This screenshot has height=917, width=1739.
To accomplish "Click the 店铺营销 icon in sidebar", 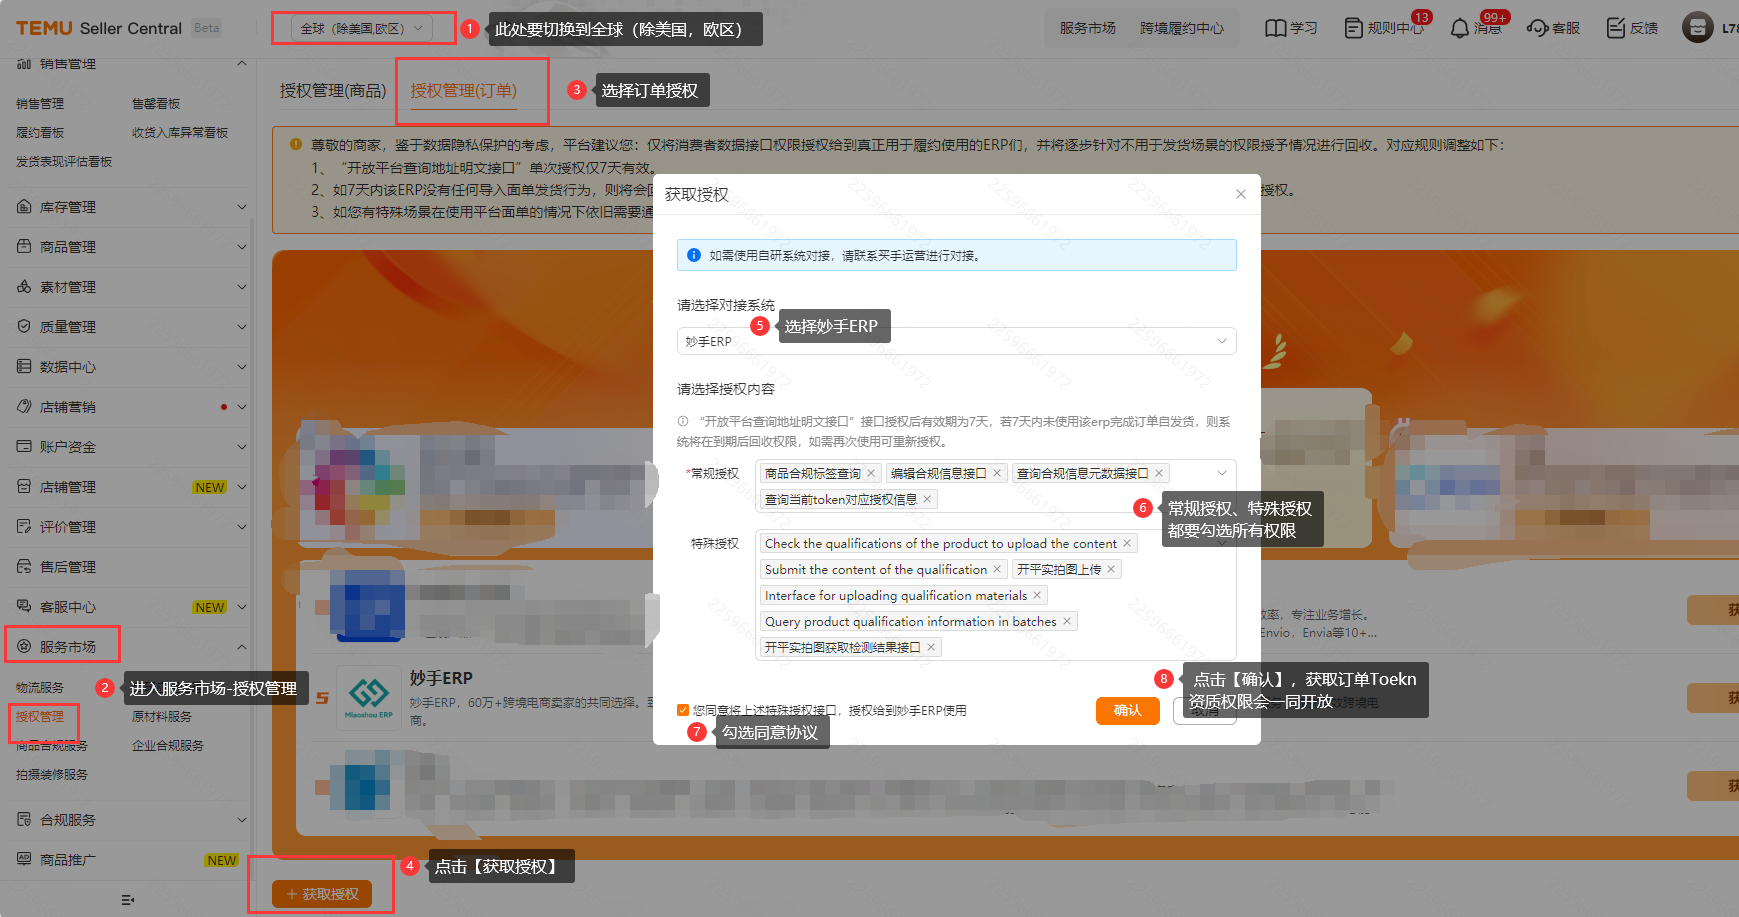I will (x=24, y=407).
